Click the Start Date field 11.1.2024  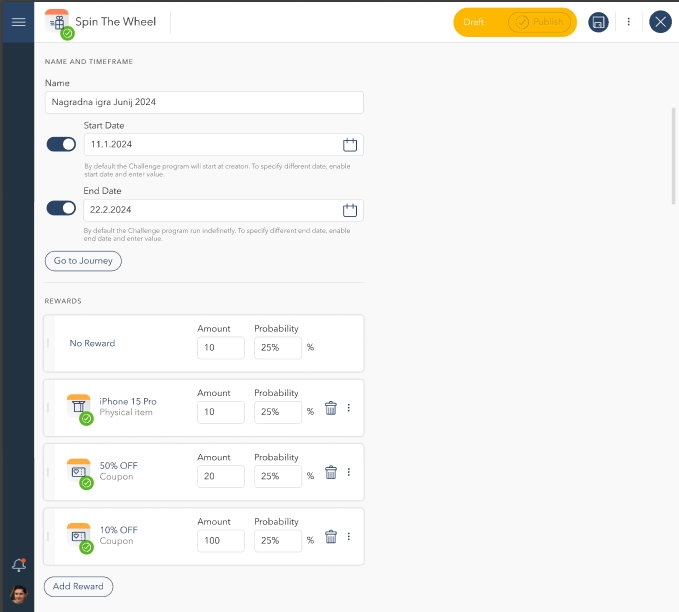click(223, 145)
